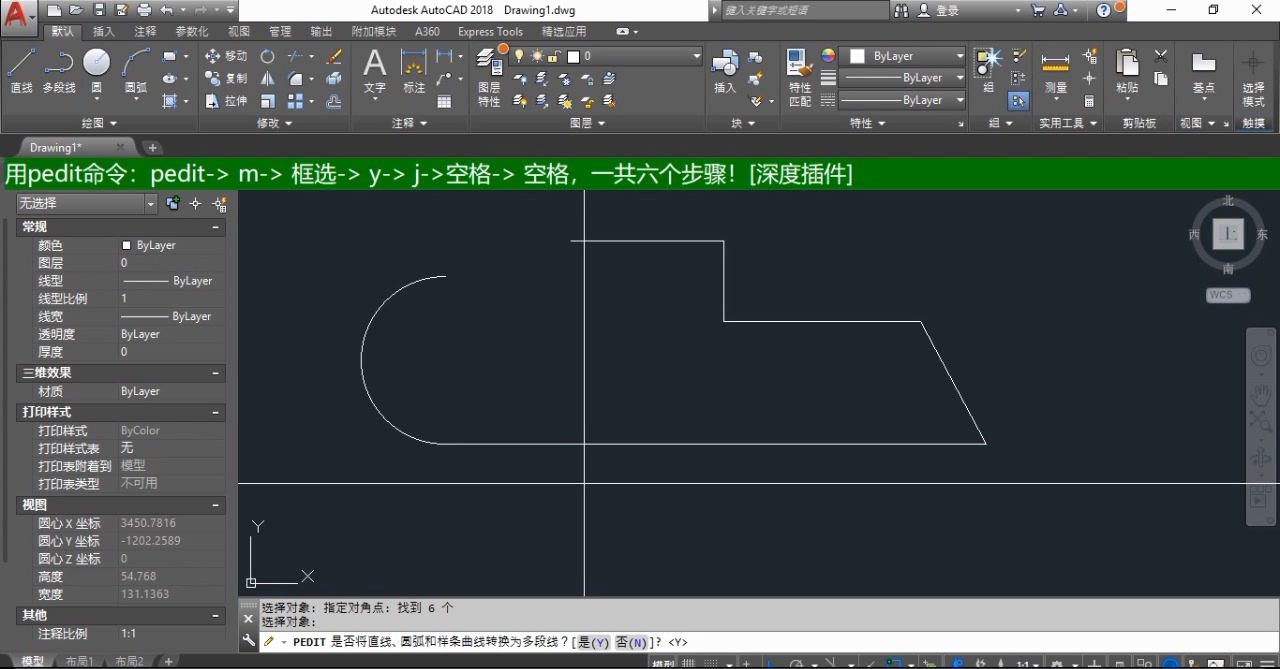Select the Polyline (多段线) tool
This screenshot has width=1280, height=669.
[59, 70]
